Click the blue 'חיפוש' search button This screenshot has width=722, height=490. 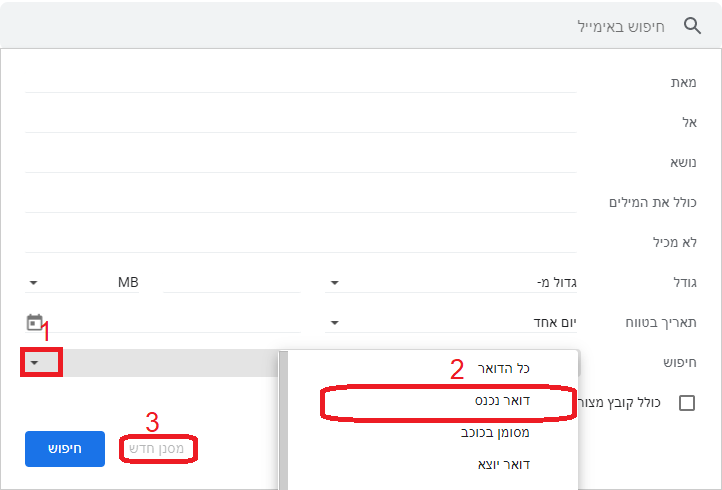coord(65,449)
